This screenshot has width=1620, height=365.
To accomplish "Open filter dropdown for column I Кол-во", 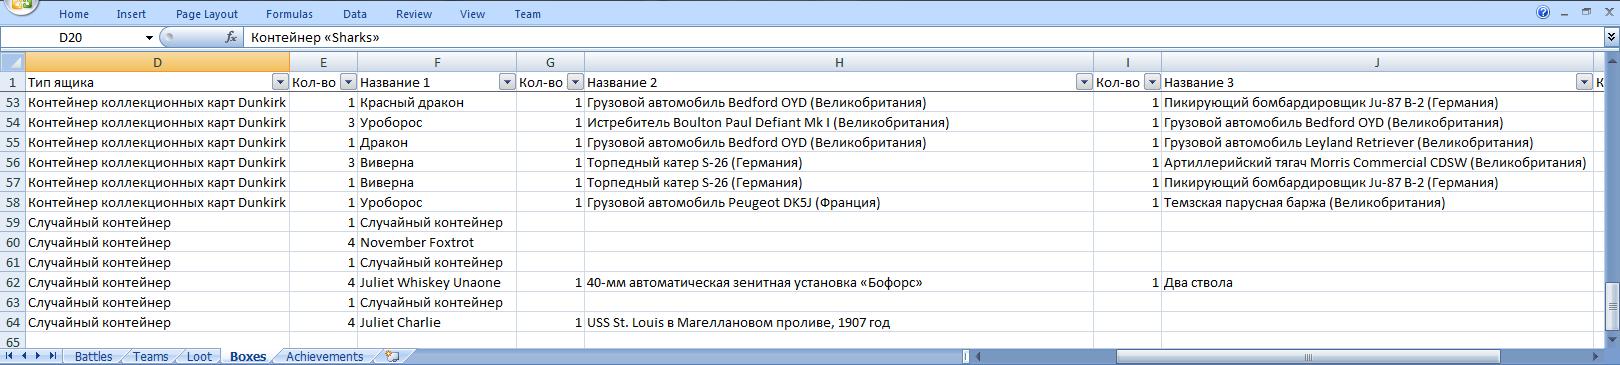I will (1152, 82).
